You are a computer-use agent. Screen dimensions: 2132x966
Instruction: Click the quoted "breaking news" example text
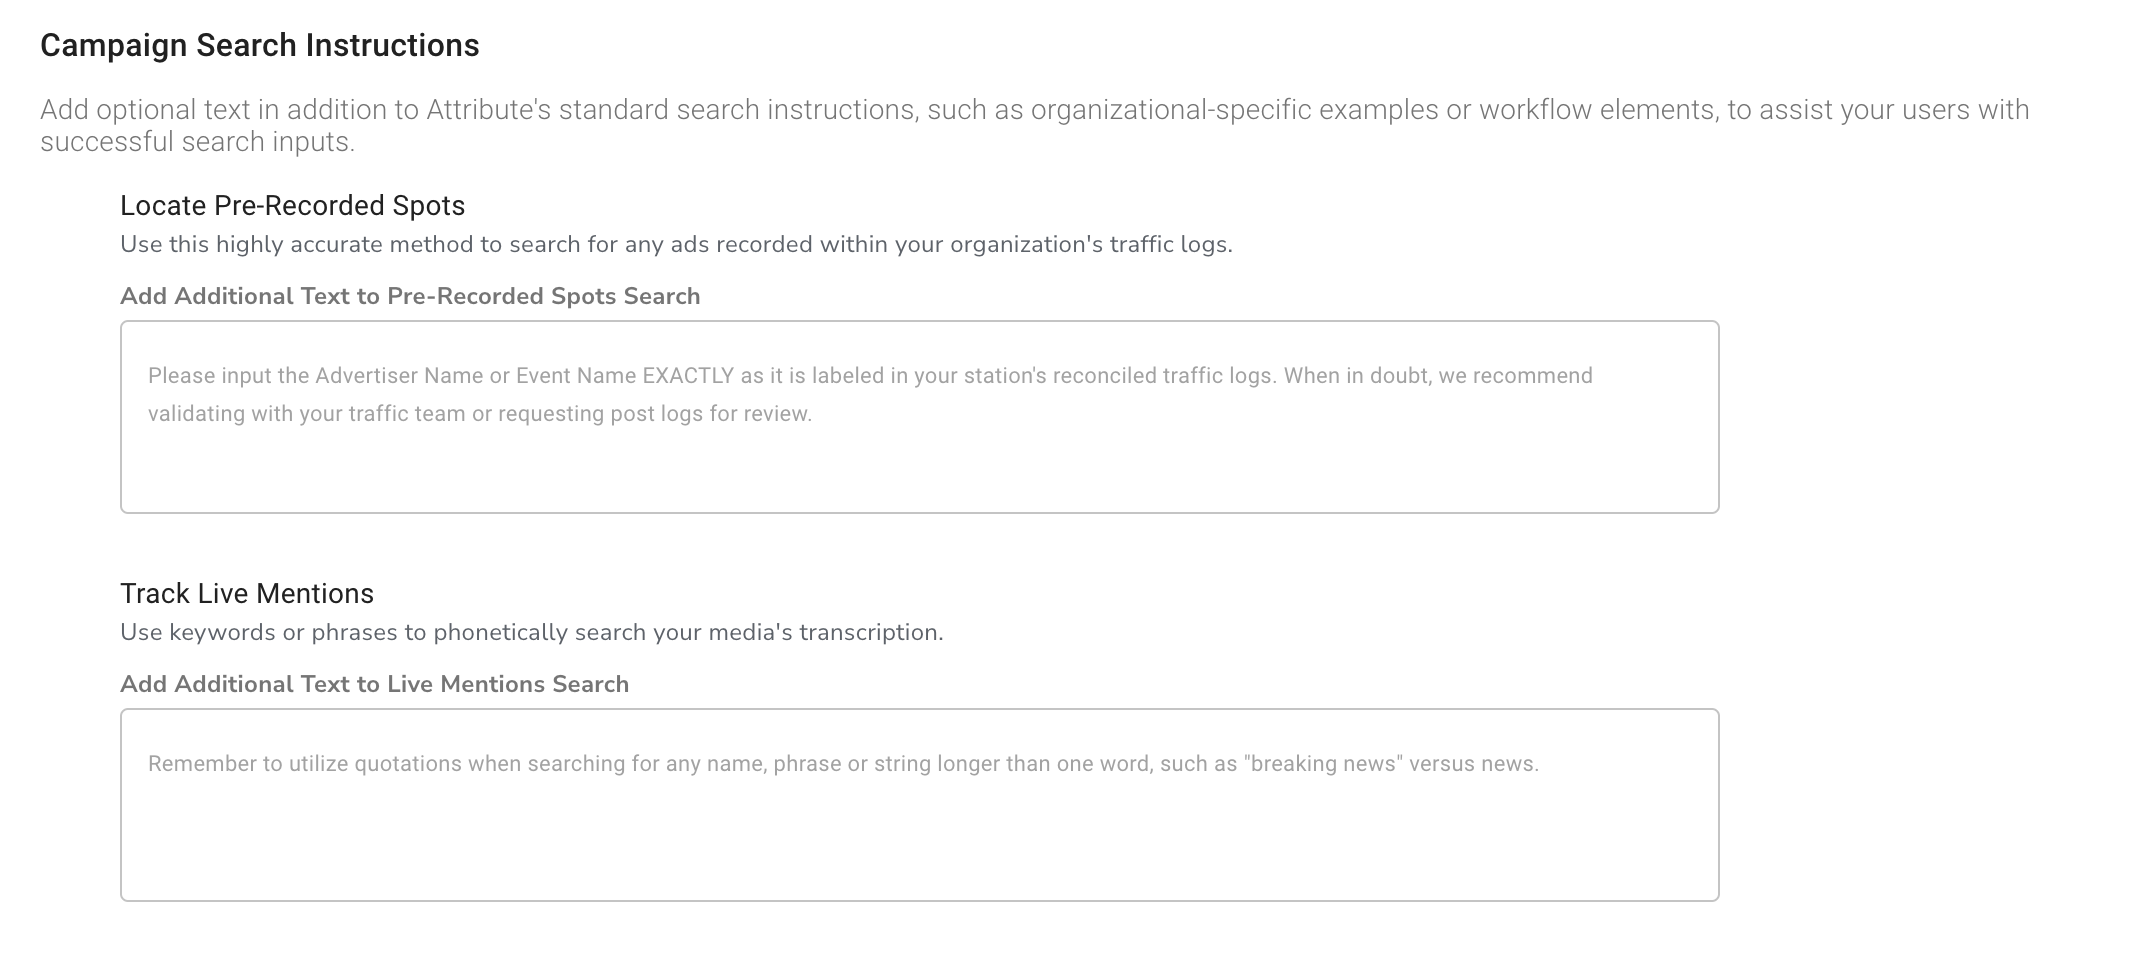pos(1320,764)
